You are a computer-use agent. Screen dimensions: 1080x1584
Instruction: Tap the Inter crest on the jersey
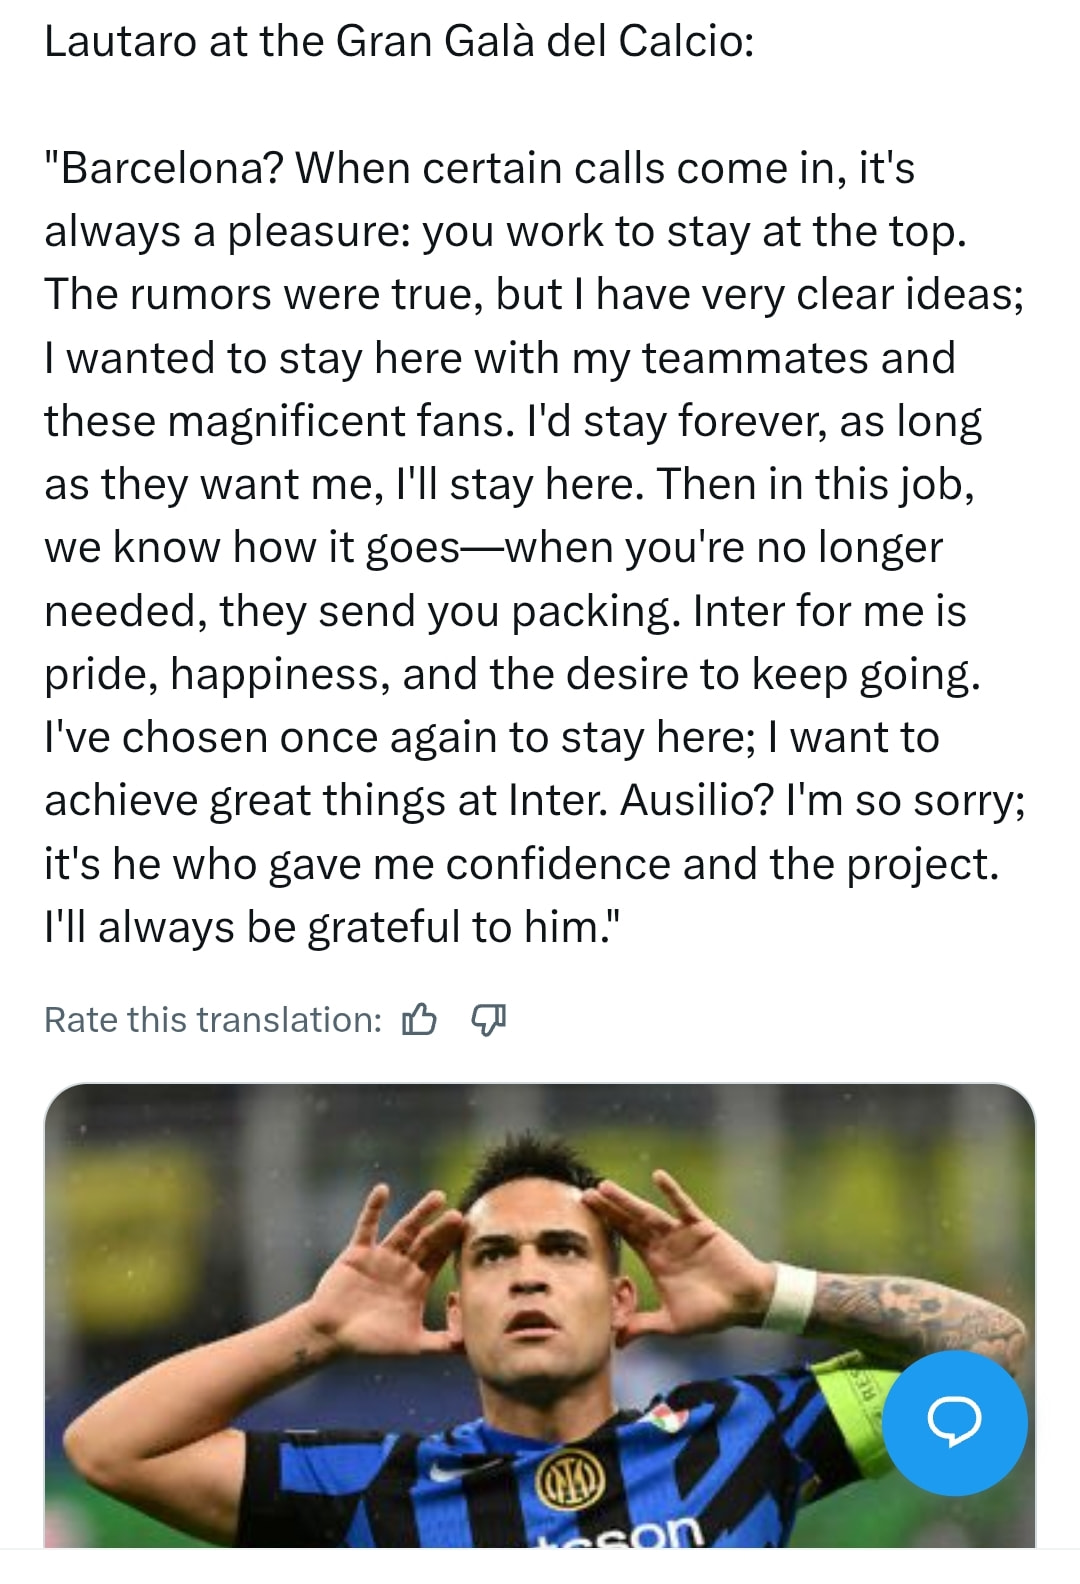tap(572, 1478)
